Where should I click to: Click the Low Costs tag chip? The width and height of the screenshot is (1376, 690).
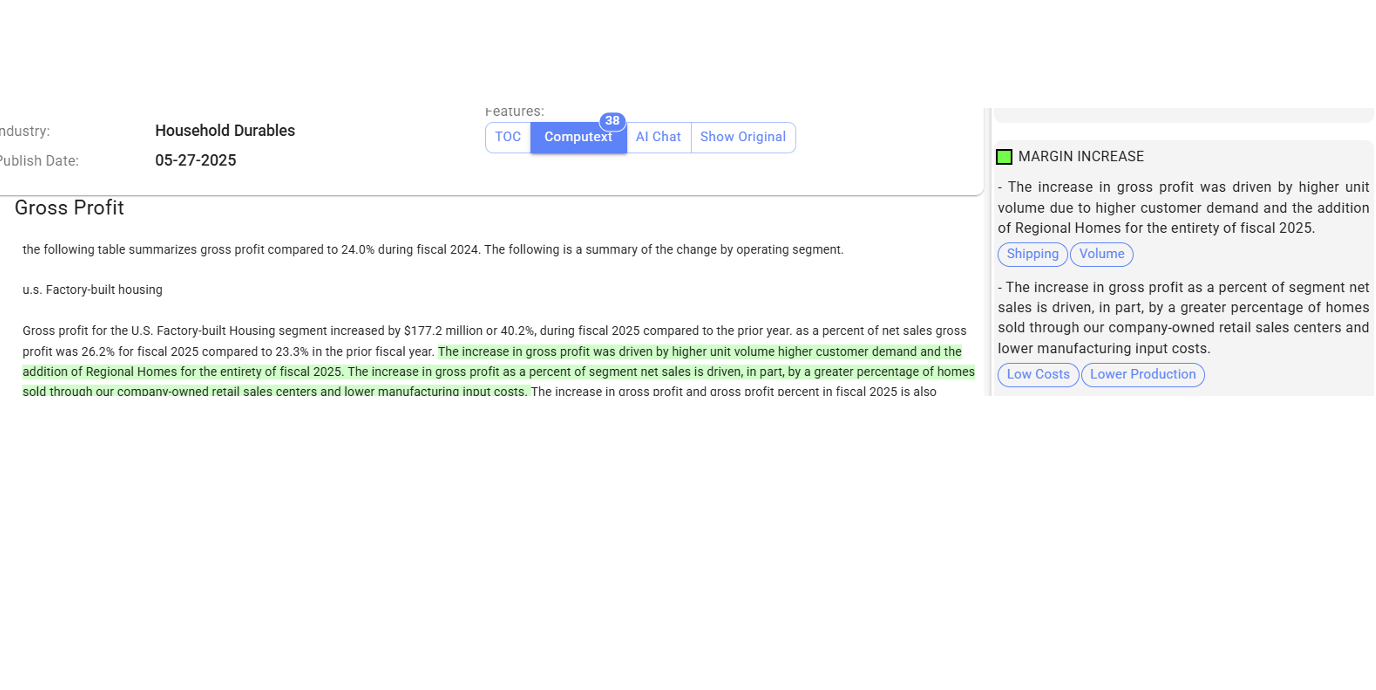coord(1038,375)
